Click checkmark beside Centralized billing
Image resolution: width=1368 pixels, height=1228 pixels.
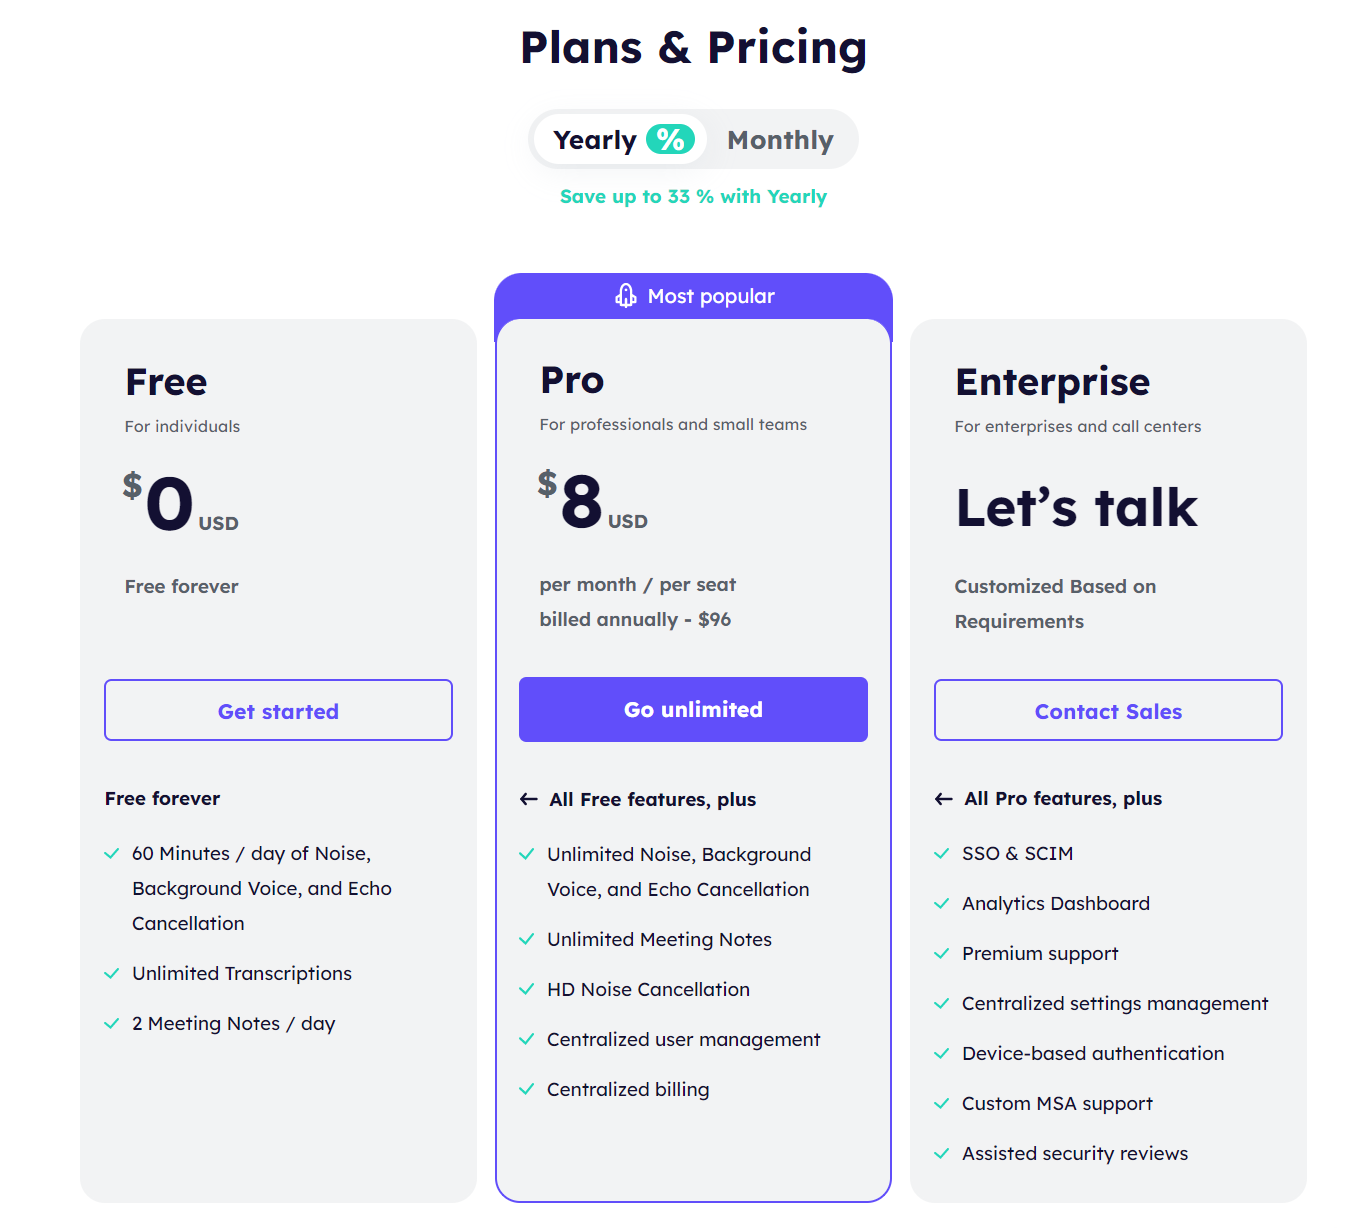click(527, 1089)
